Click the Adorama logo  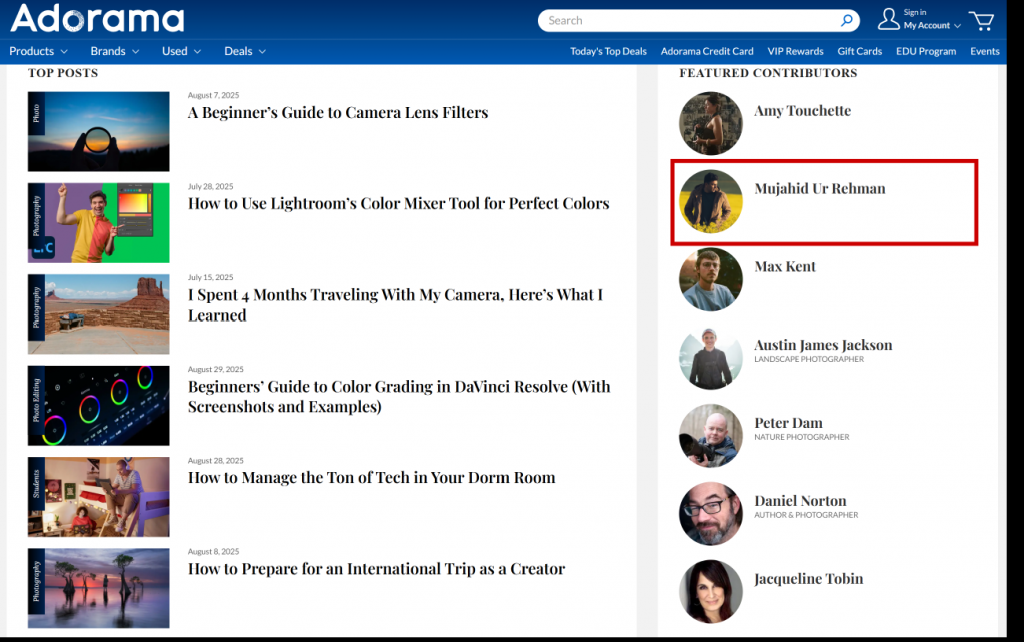pos(97,19)
